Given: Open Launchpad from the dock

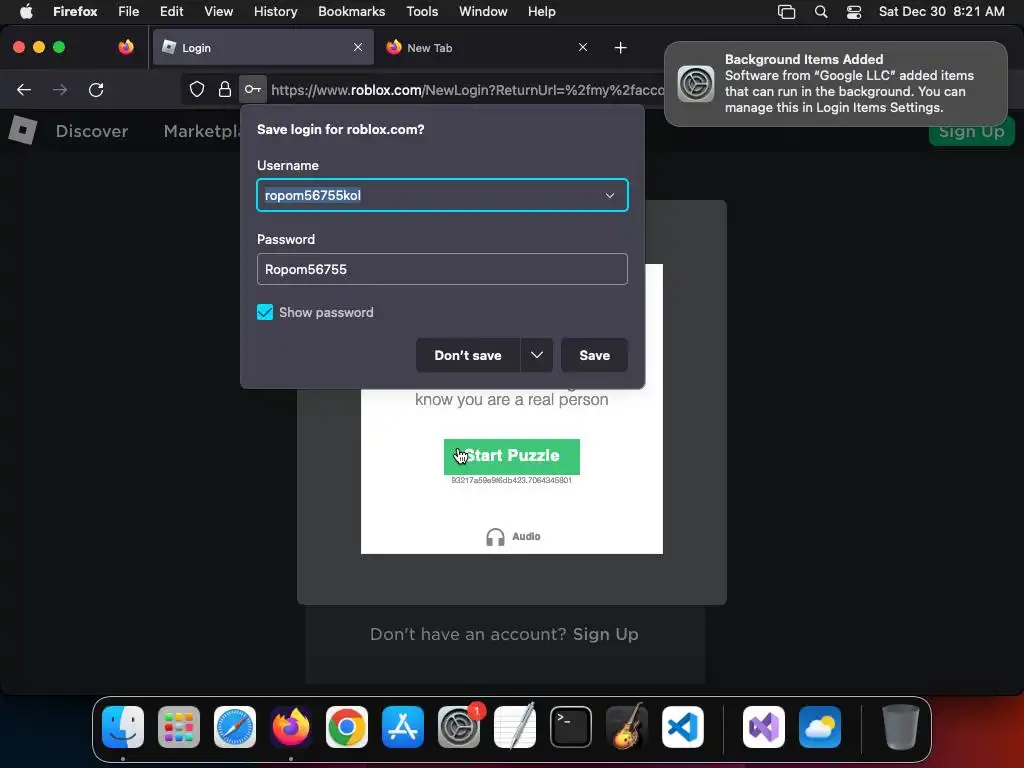Looking at the screenshot, I should pyautogui.click(x=179, y=727).
